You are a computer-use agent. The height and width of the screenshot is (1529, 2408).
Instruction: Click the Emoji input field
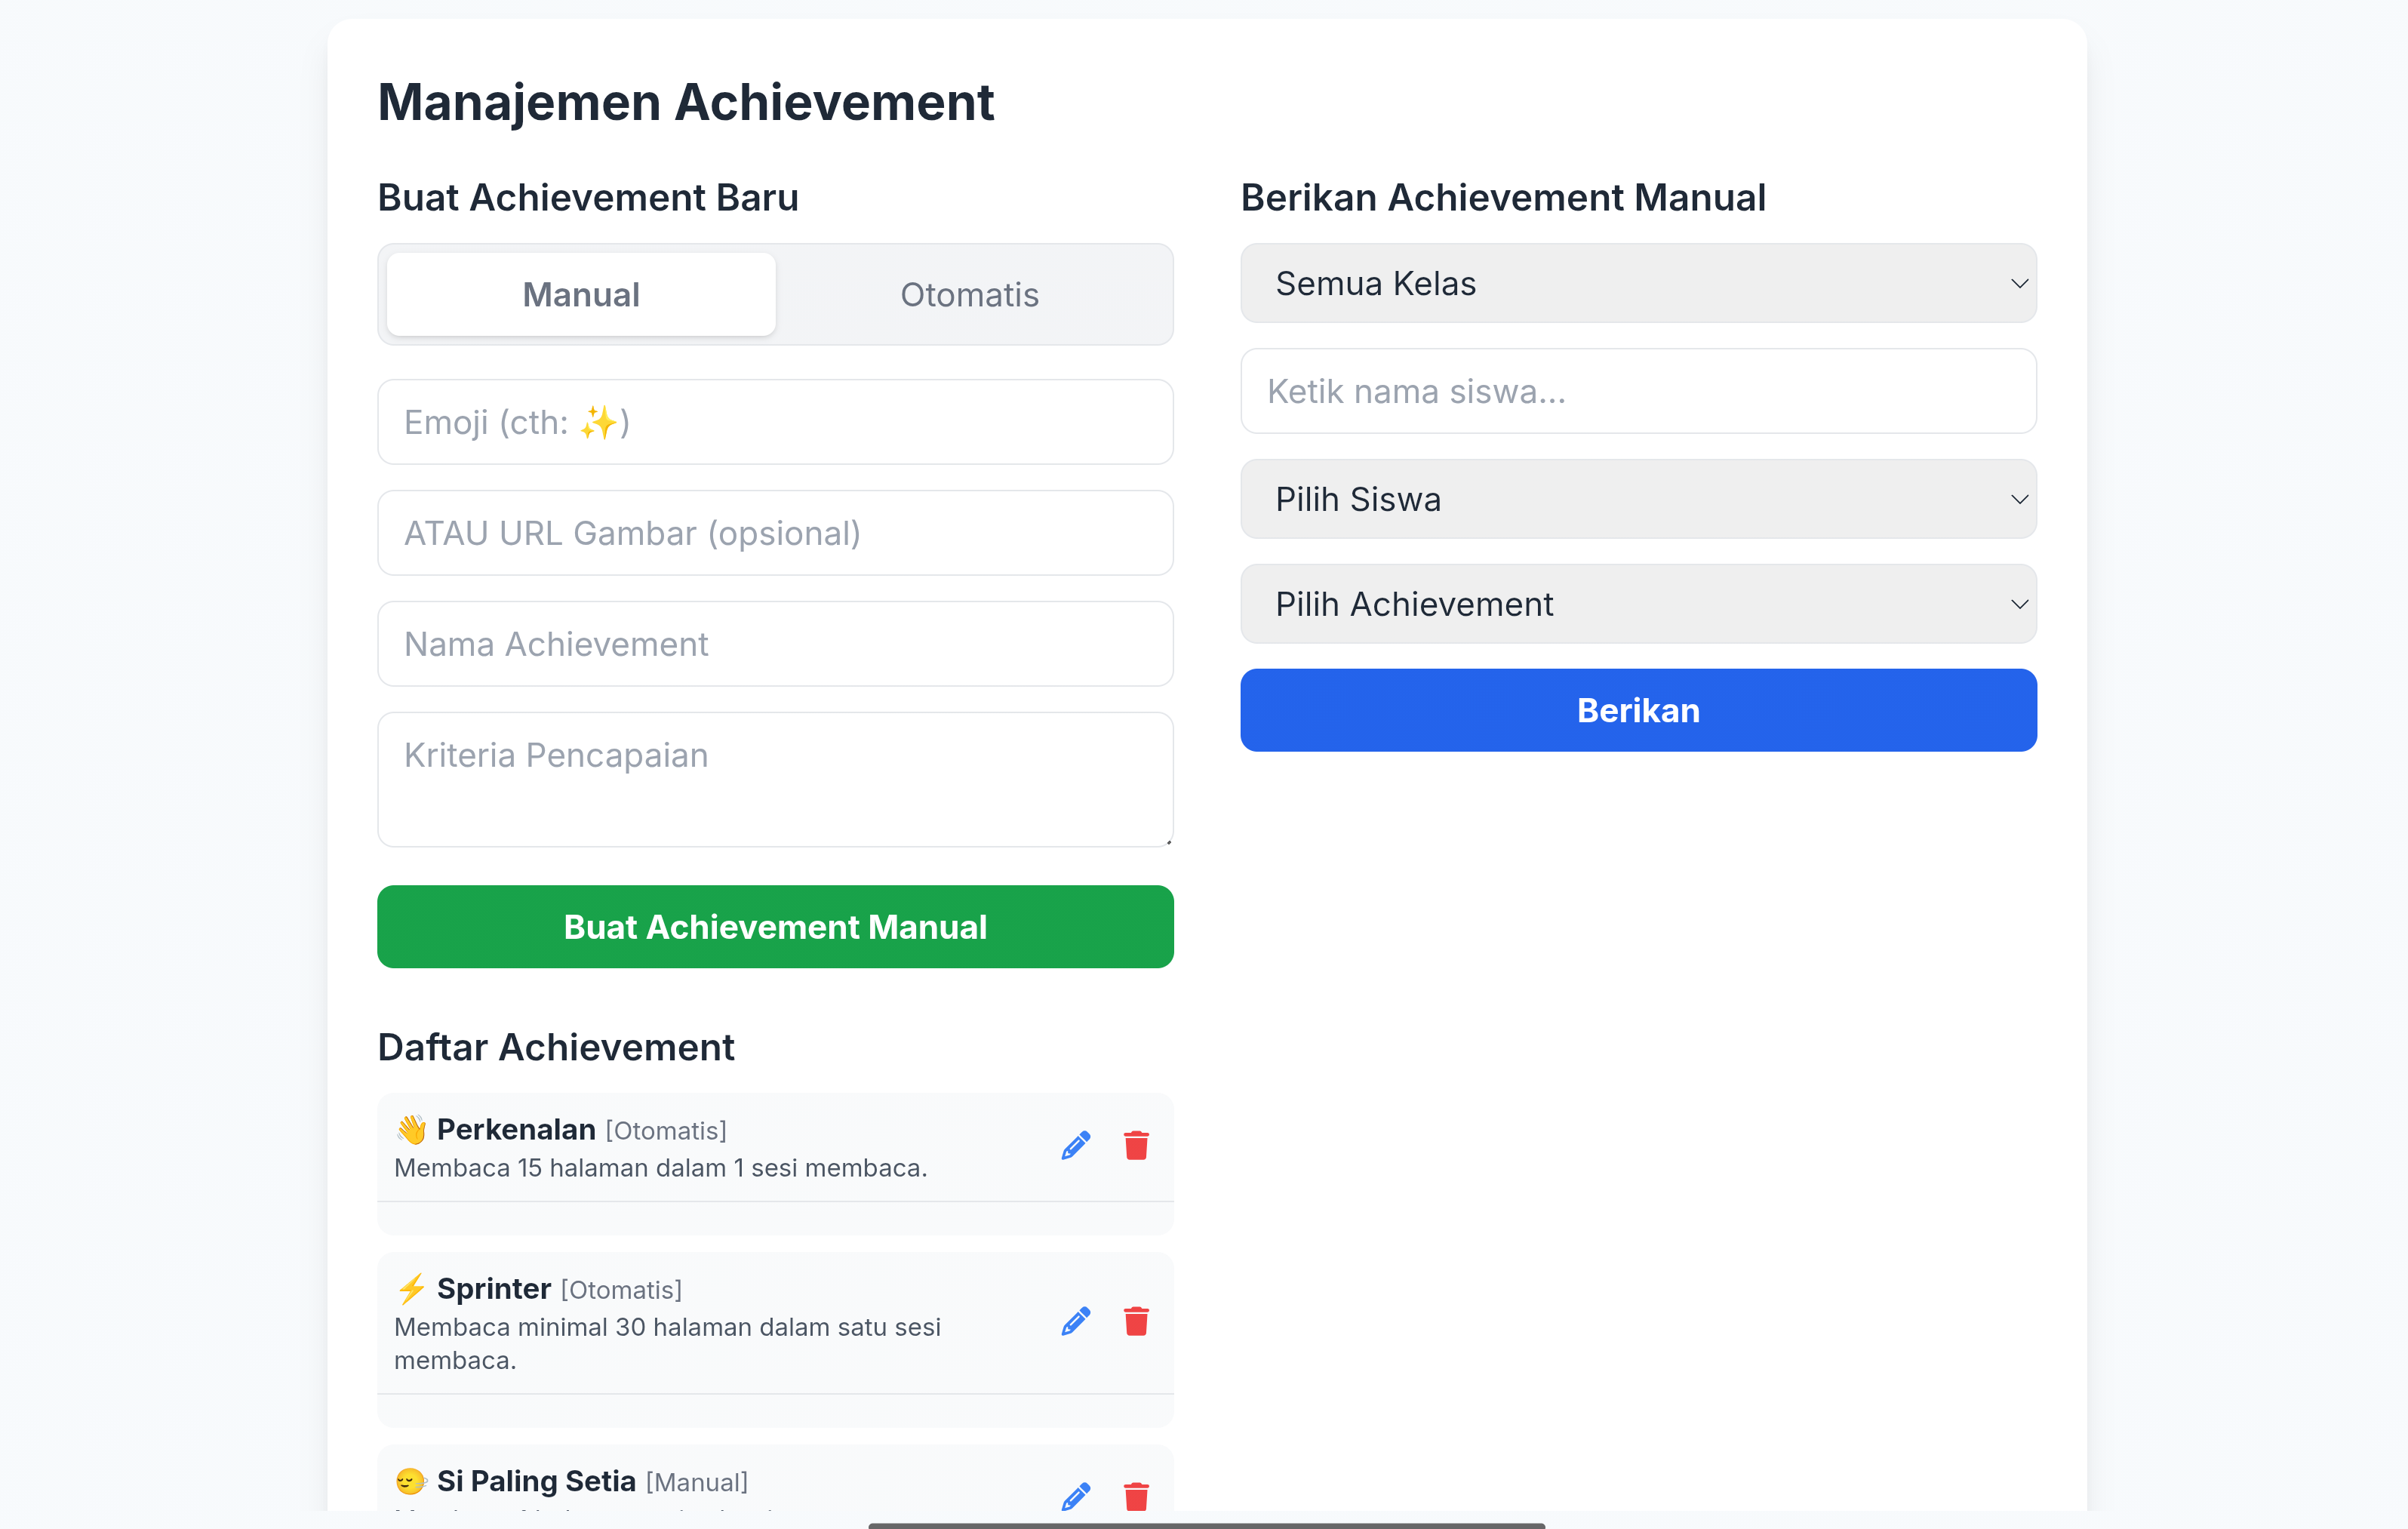pyautogui.click(x=775, y=422)
